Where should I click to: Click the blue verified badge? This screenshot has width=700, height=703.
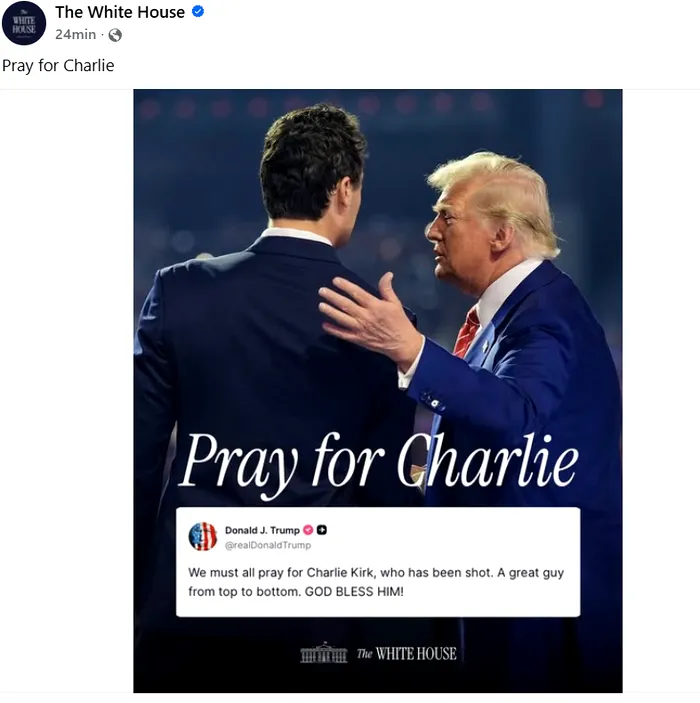click(x=198, y=12)
